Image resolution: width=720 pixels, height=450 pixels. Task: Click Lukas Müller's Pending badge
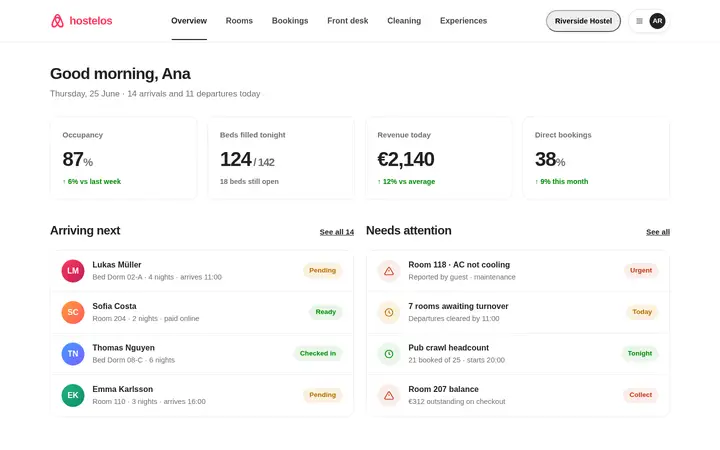(x=322, y=270)
